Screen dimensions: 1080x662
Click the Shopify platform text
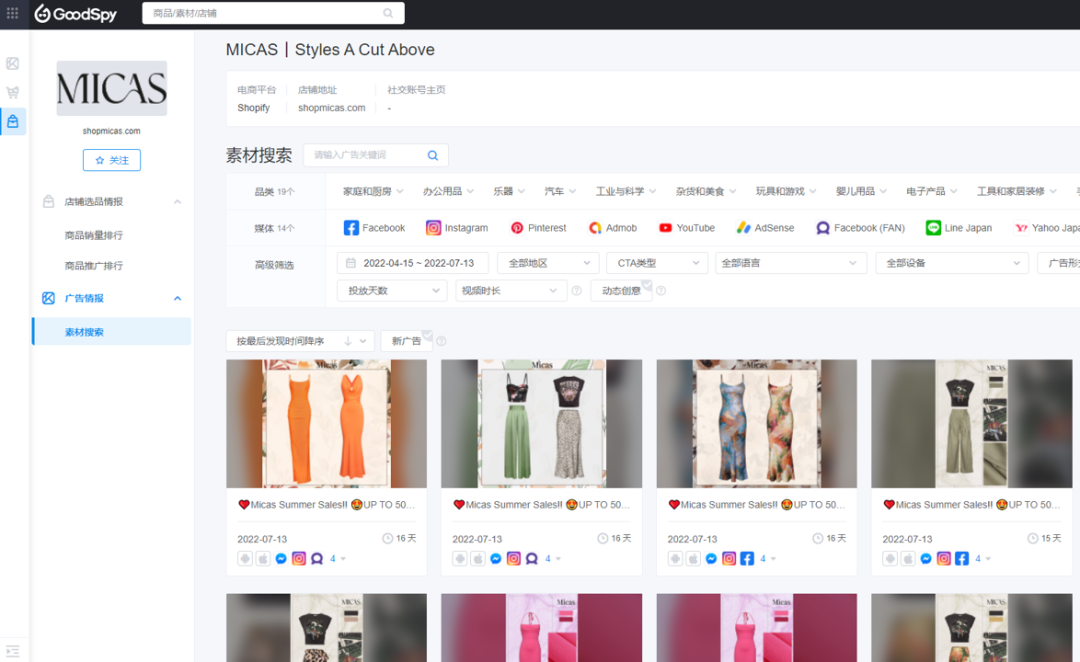point(253,108)
